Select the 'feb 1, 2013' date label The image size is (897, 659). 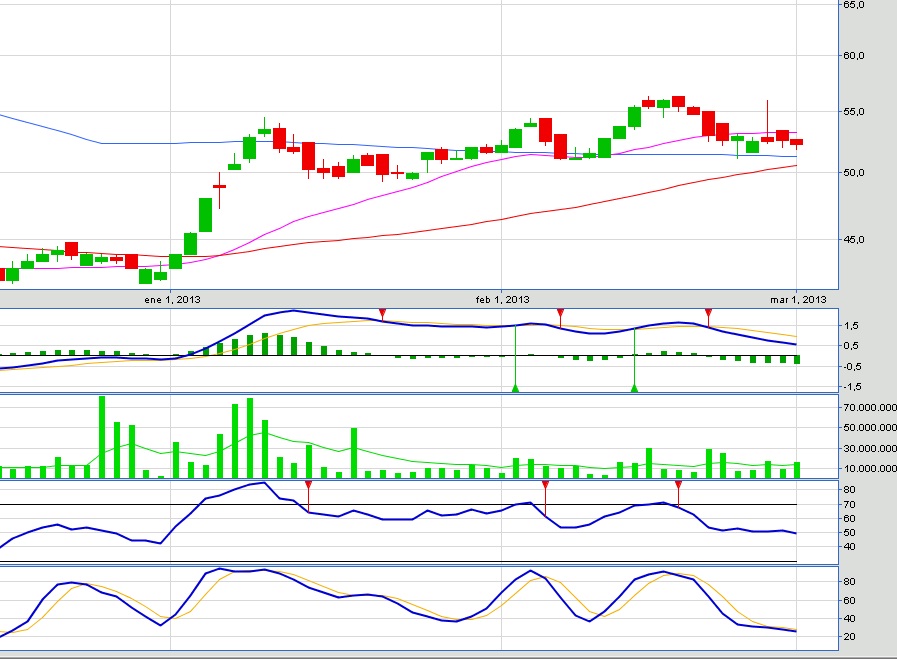pyautogui.click(x=502, y=299)
